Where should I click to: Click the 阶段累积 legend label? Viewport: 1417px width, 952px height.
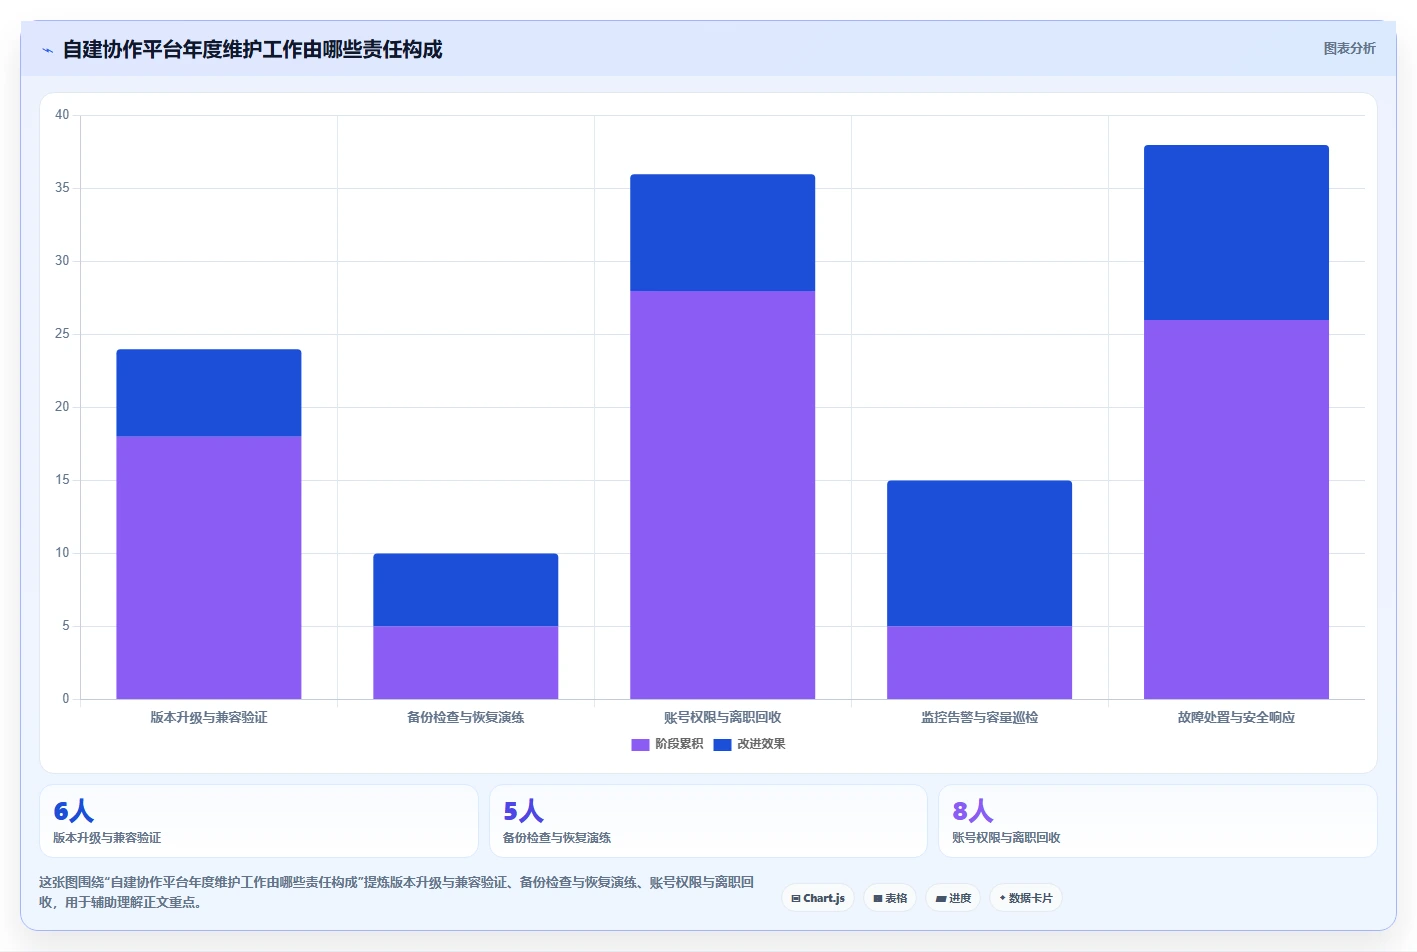[679, 744]
